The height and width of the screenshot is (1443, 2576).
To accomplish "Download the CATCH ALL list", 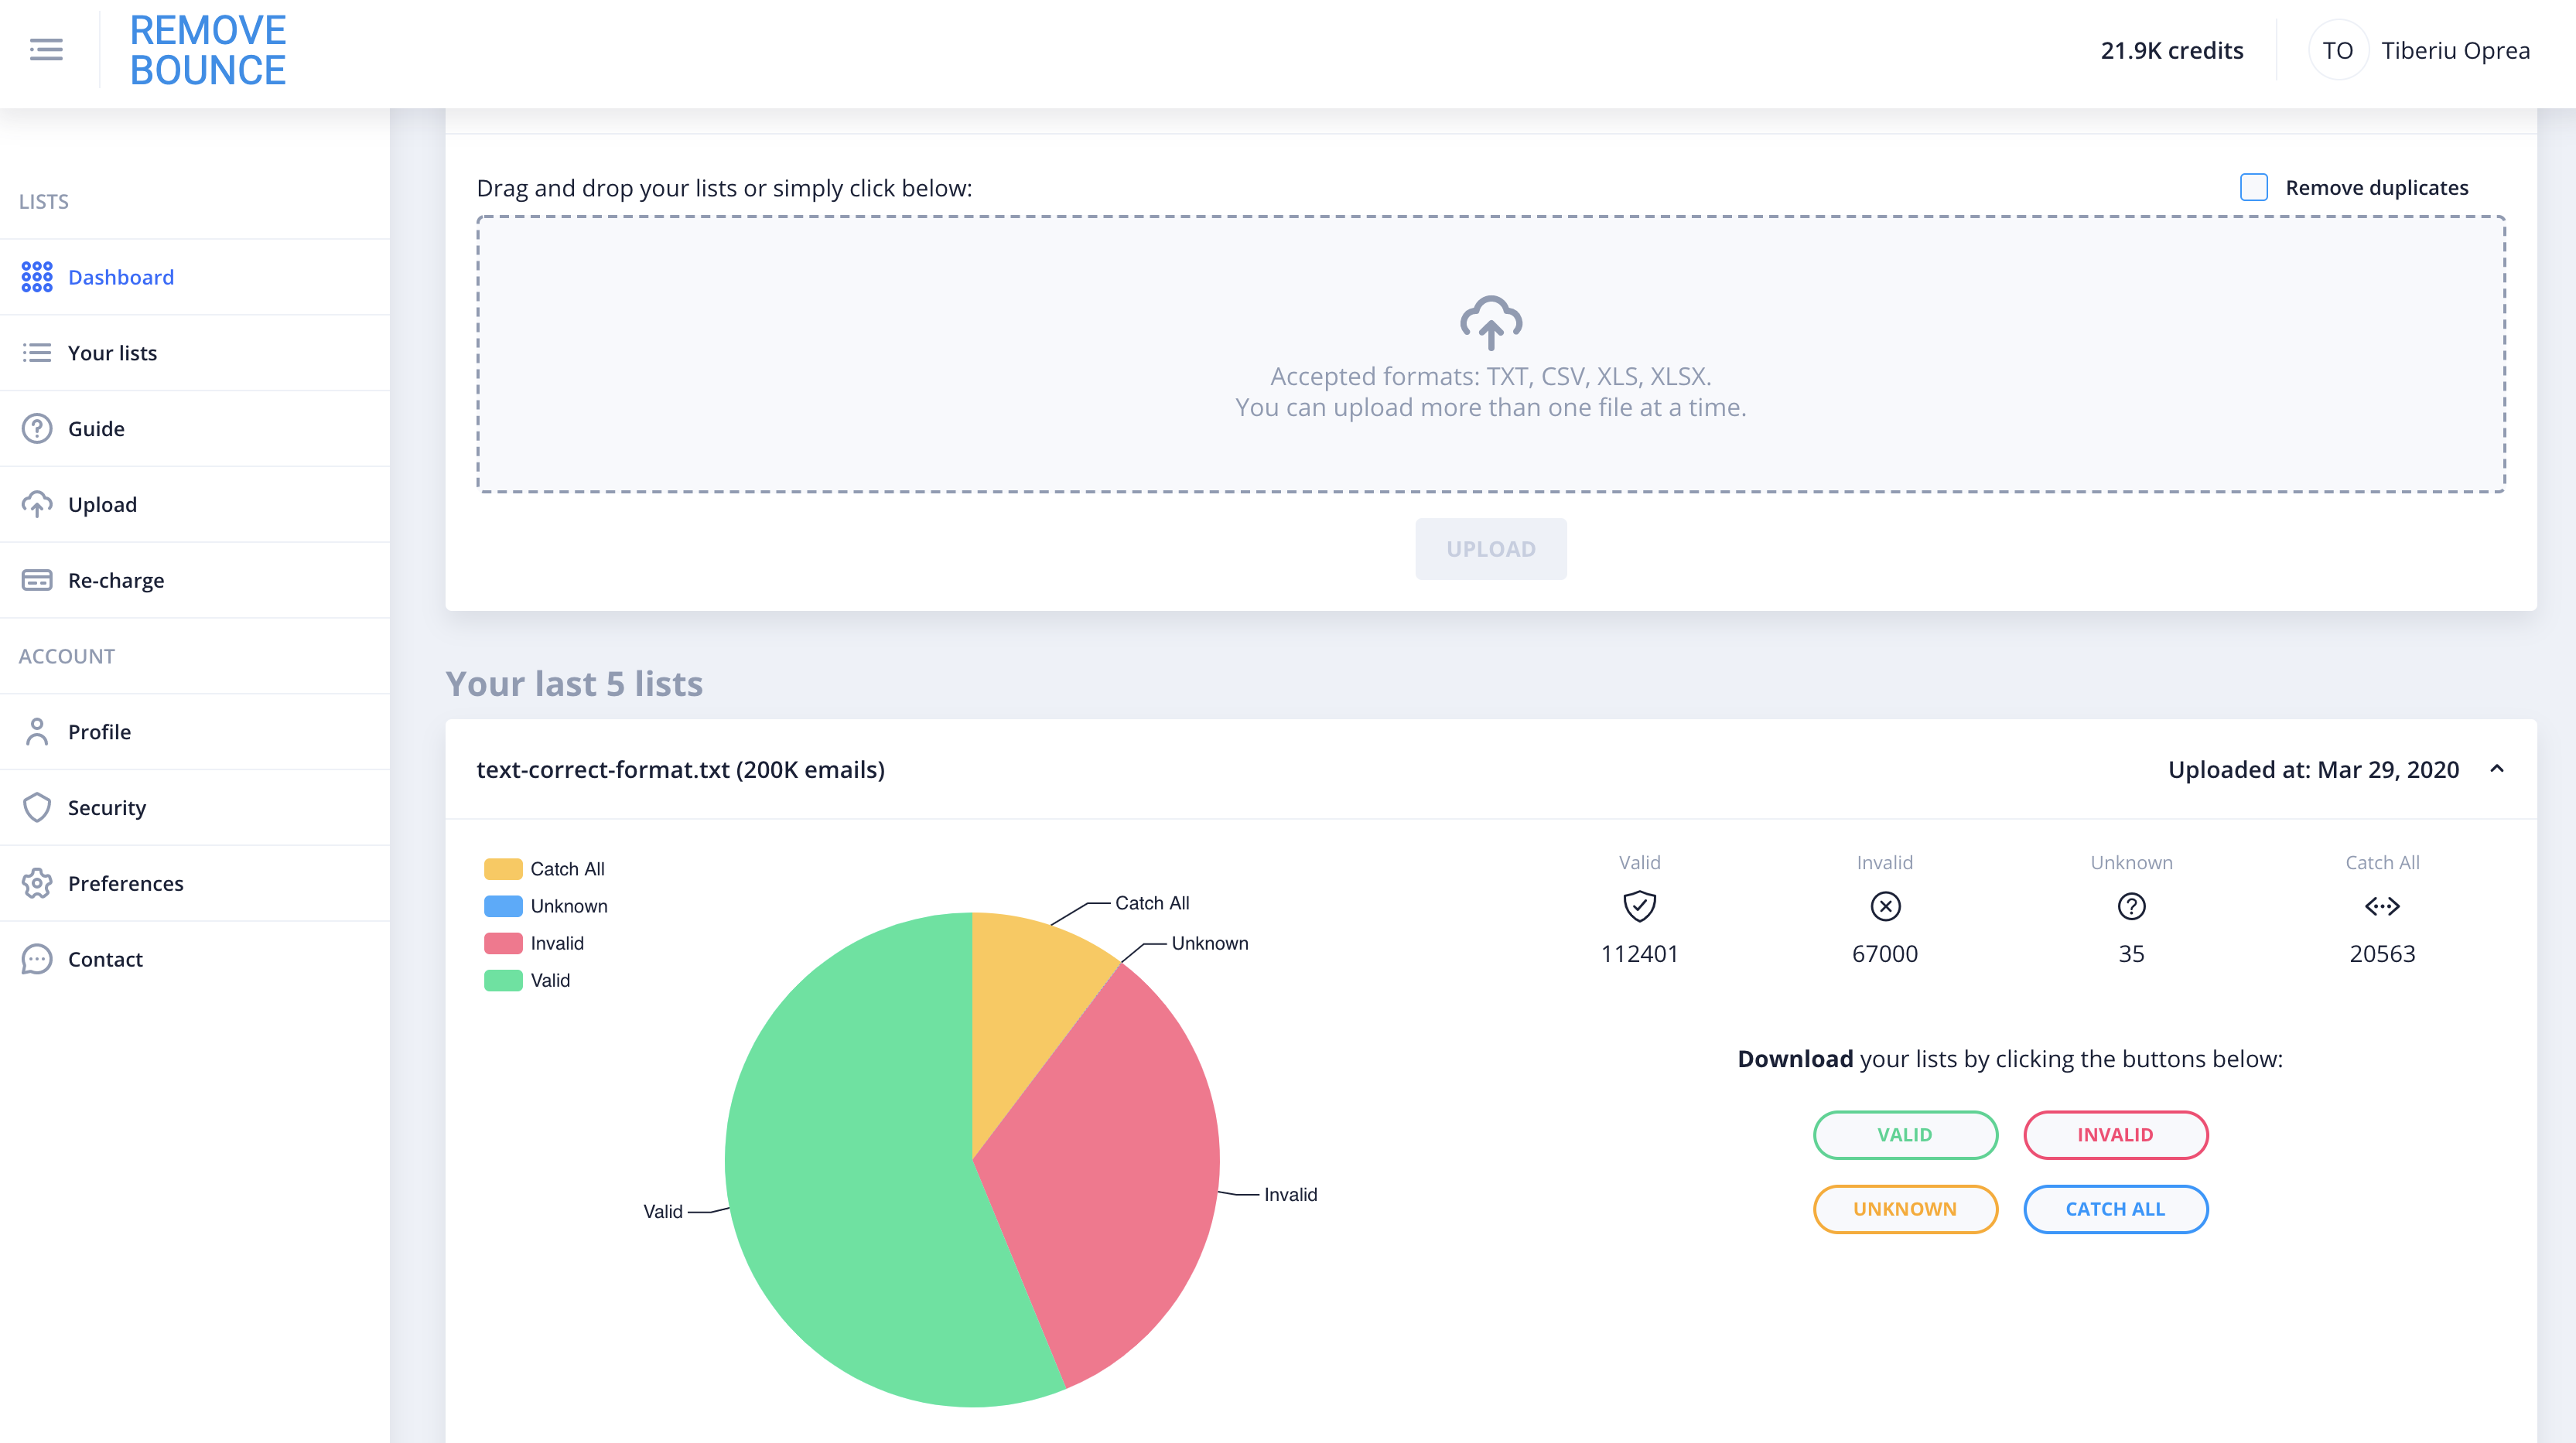I will click(x=2114, y=1209).
